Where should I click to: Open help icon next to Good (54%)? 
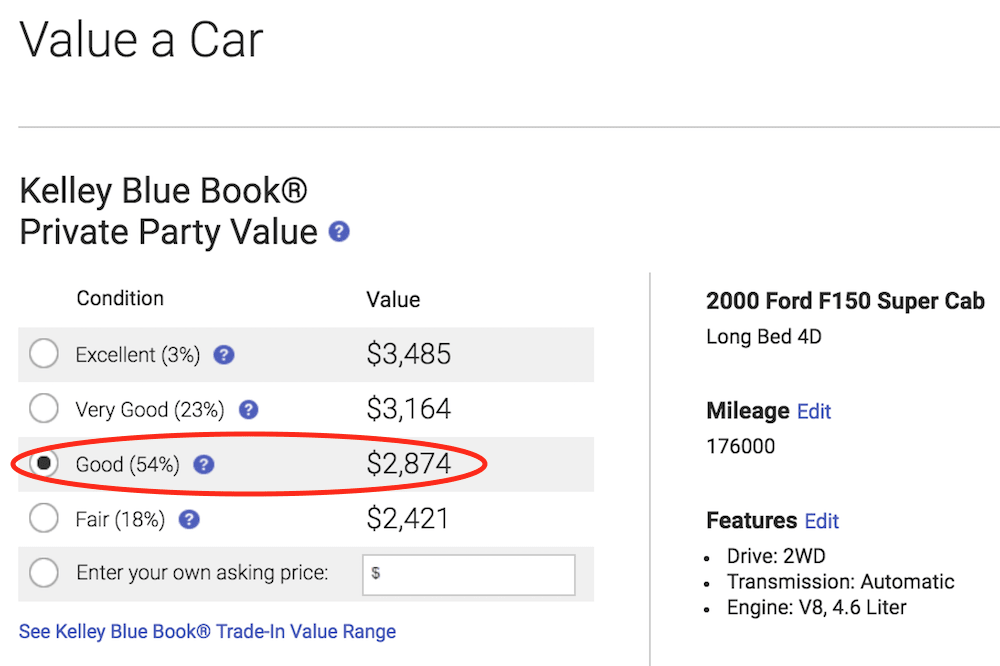203,464
